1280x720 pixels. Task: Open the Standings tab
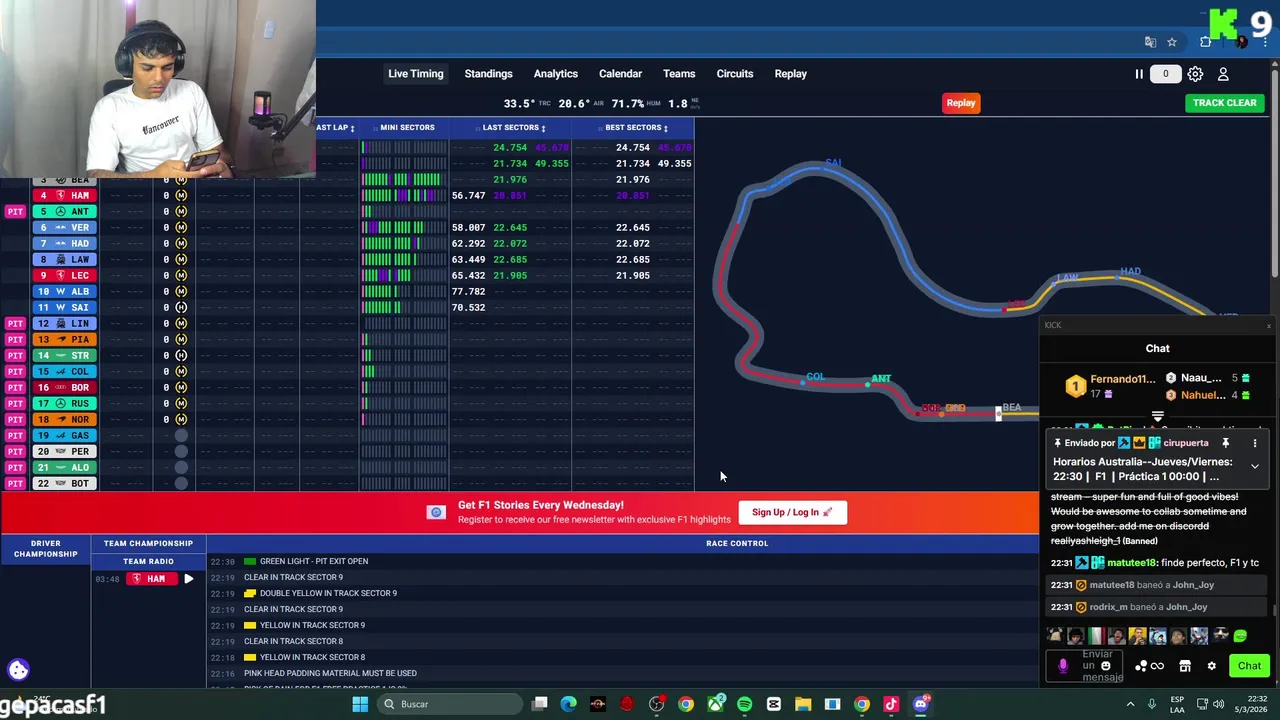[488, 74]
